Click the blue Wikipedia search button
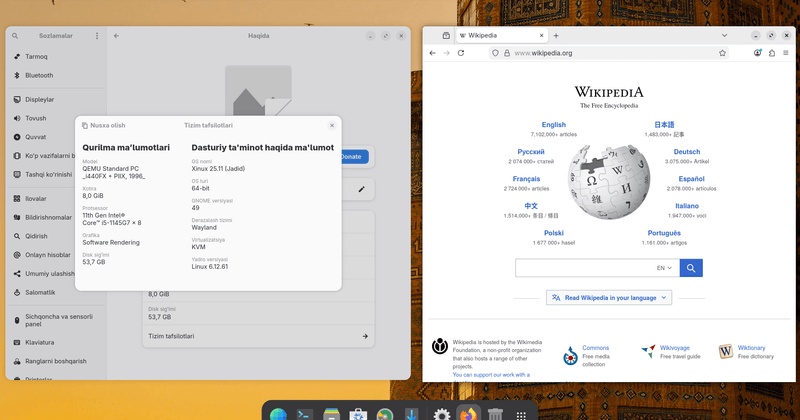800x420 pixels. 691,268
